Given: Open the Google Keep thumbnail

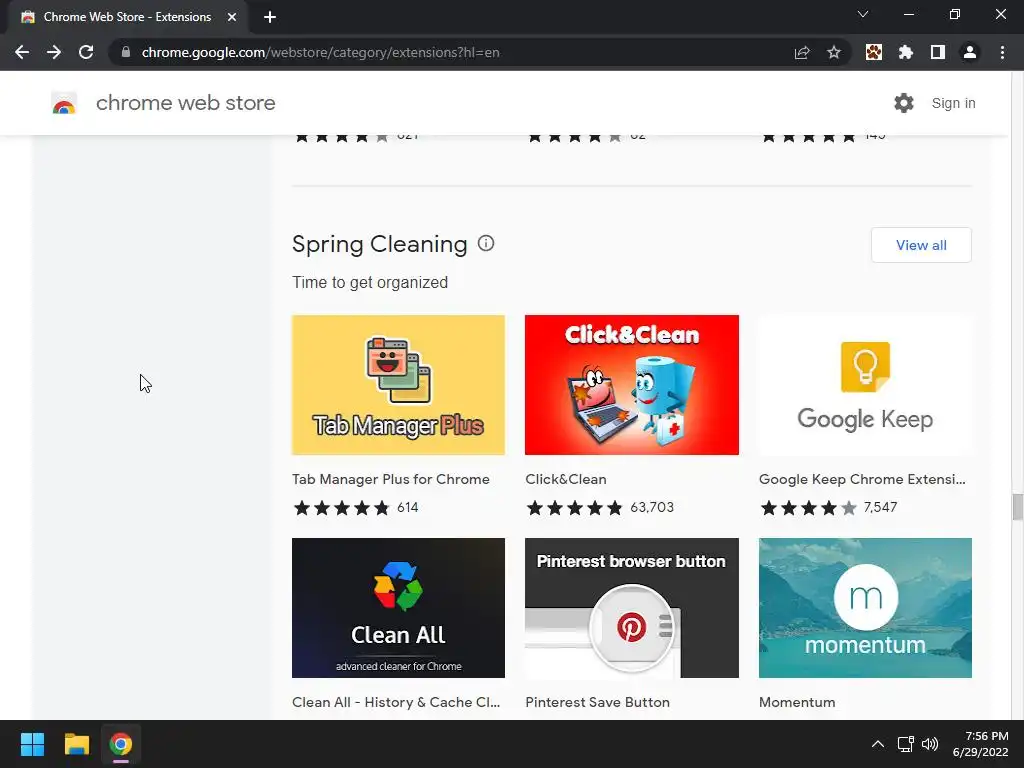Looking at the screenshot, I should tap(865, 385).
